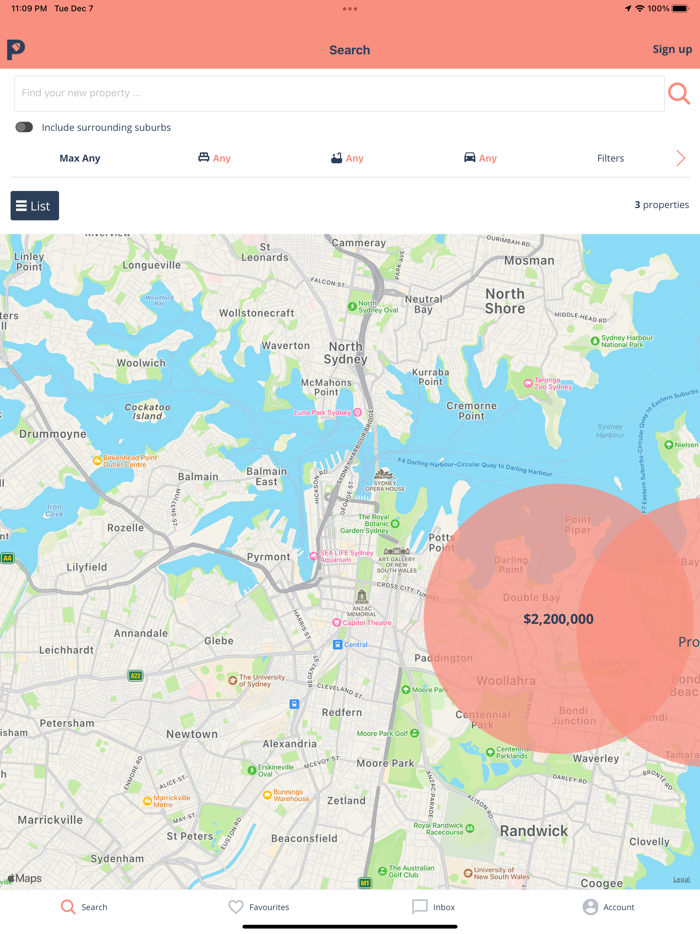Open the Legal link on map
This screenshot has height=934, width=700.
pyautogui.click(x=682, y=879)
